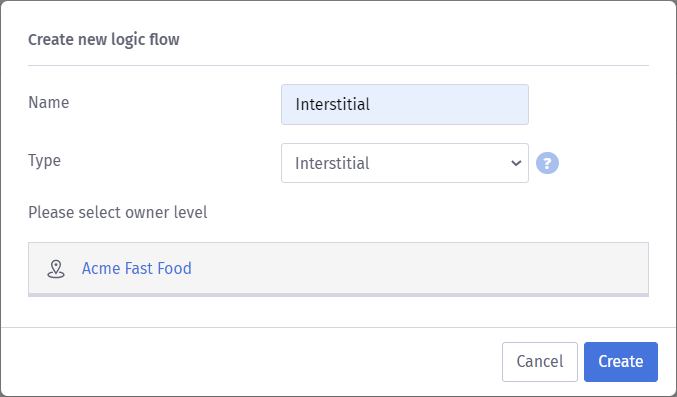Screen dimensions: 677x397
Task: Open the Type dropdown showing Interstitial
Action: click(405, 163)
